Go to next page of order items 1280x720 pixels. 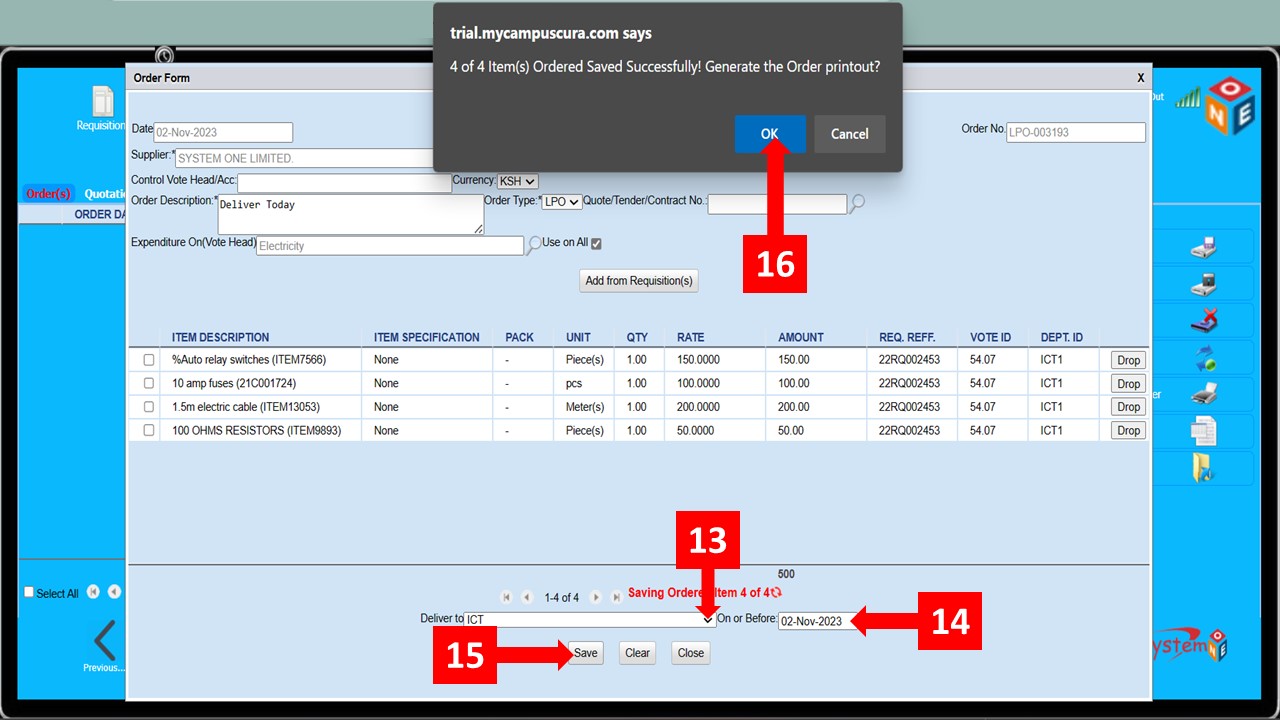595,597
